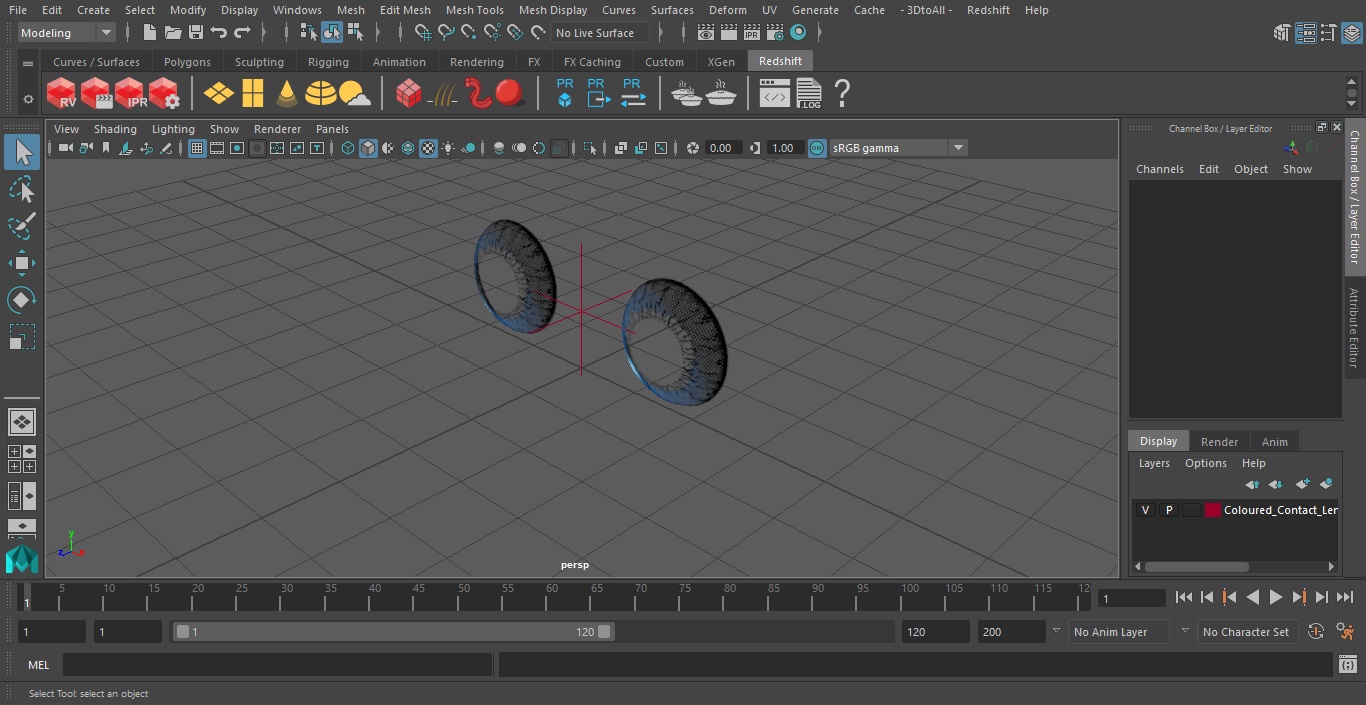1366x705 pixels.
Task: Open the No Character Set dropdown
Action: [x=1247, y=632]
